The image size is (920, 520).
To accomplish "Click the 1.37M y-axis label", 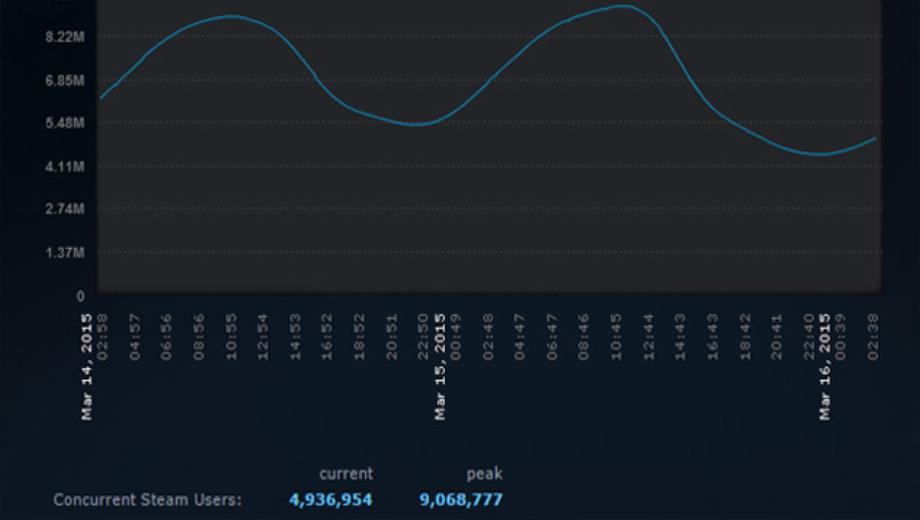I will 65,253.
